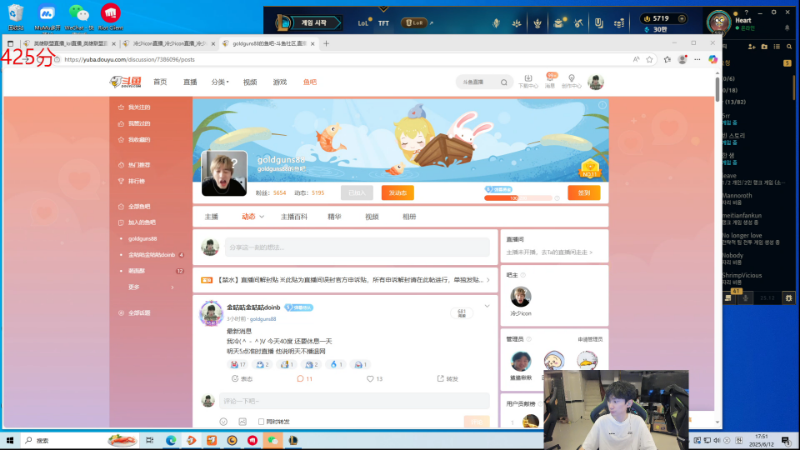Click the grey 已加入 button
The height and width of the screenshot is (450, 800).
pyautogui.click(x=357, y=193)
